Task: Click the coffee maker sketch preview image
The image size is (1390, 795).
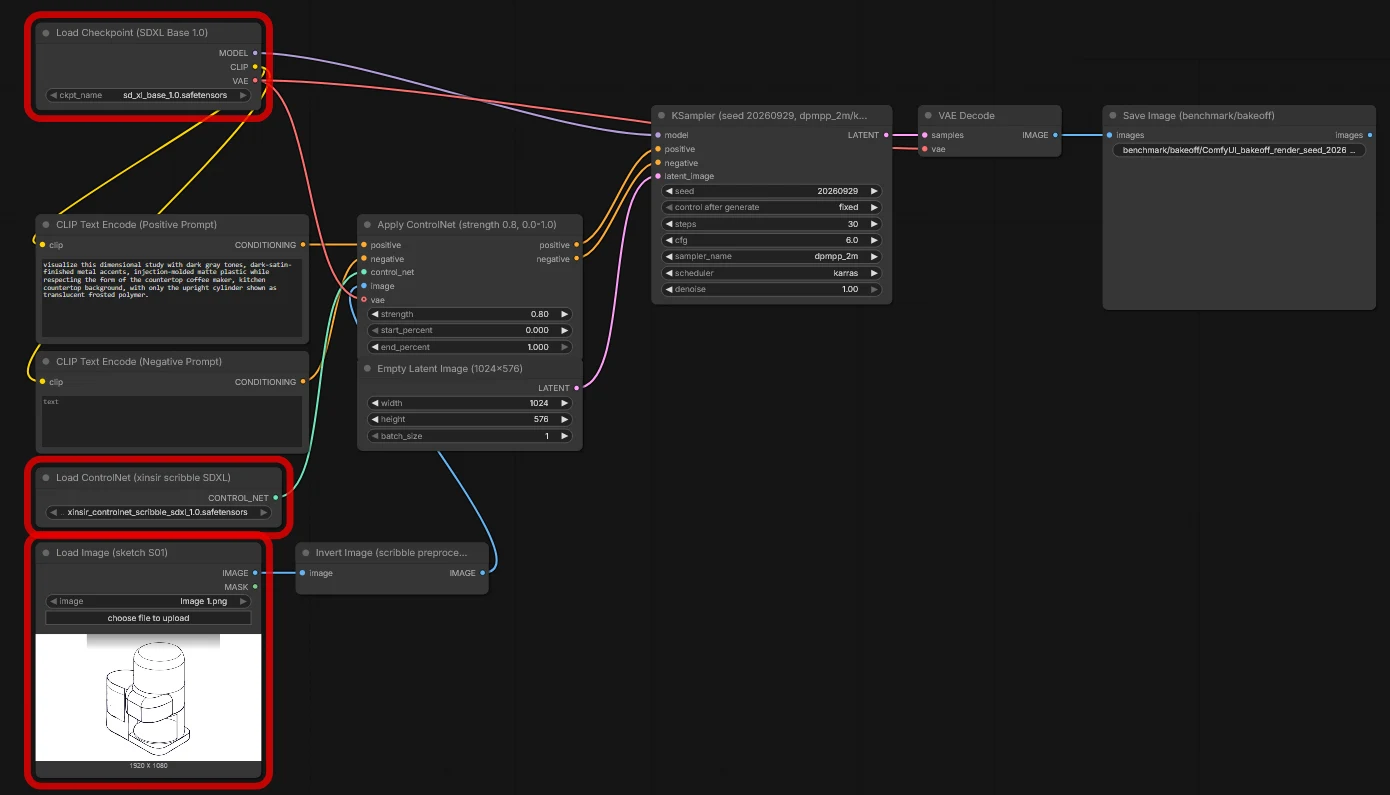Action: [x=148, y=697]
